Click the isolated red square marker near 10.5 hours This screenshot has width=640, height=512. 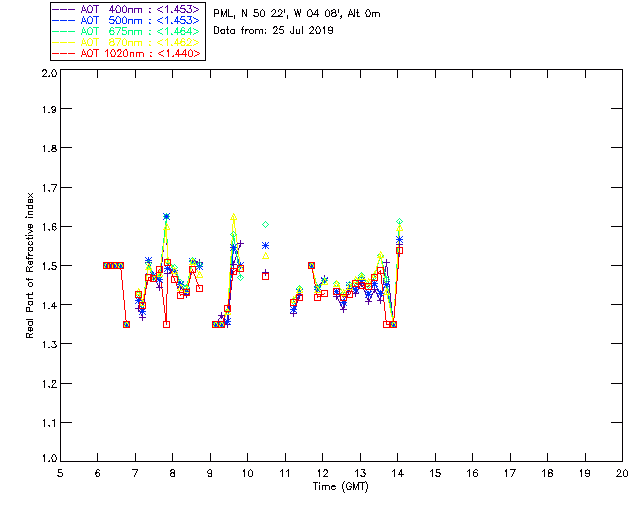point(265,276)
